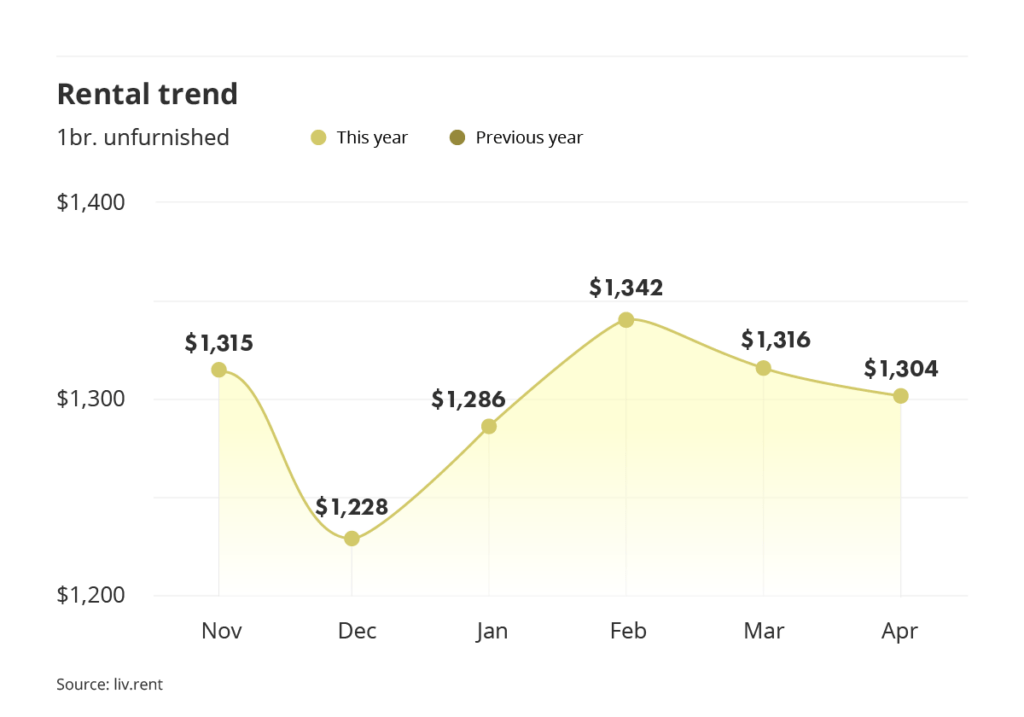1024x717 pixels.
Task: Click the "Previous year" legend label
Action: coord(529,138)
